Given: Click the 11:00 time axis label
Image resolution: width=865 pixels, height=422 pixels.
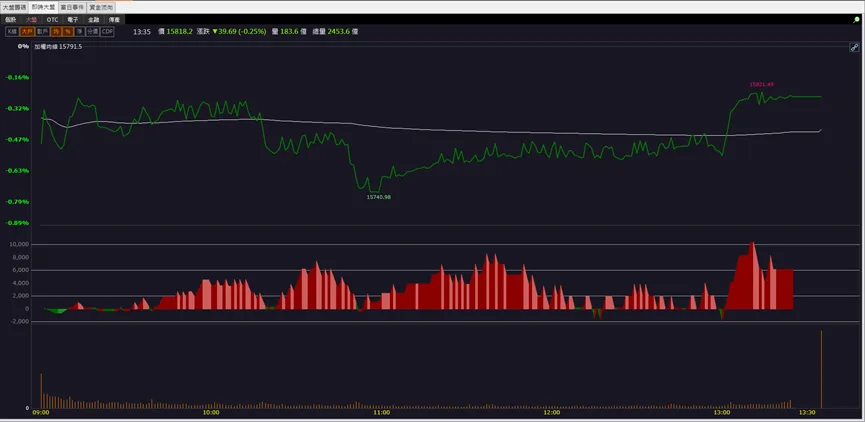Looking at the screenshot, I should pyautogui.click(x=381, y=413).
